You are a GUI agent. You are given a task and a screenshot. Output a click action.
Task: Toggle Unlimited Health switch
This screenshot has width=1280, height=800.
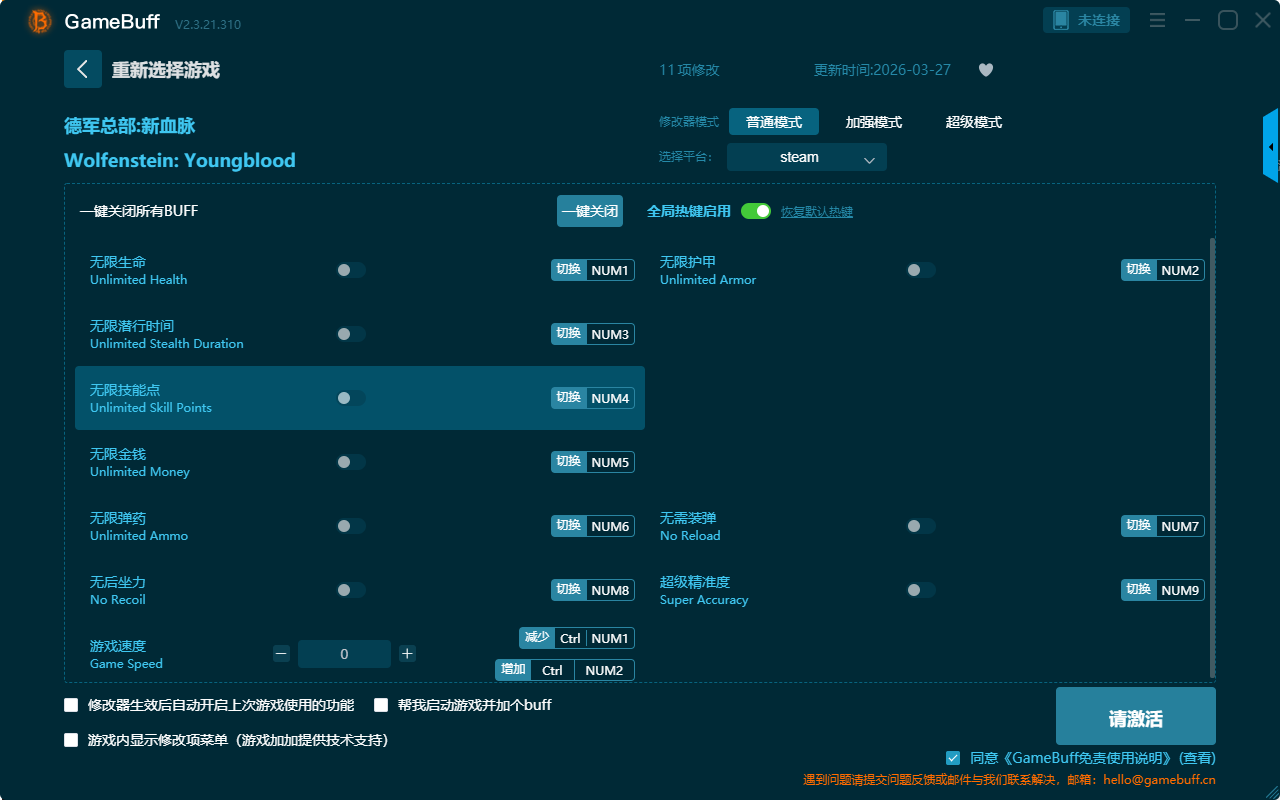[351, 270]
